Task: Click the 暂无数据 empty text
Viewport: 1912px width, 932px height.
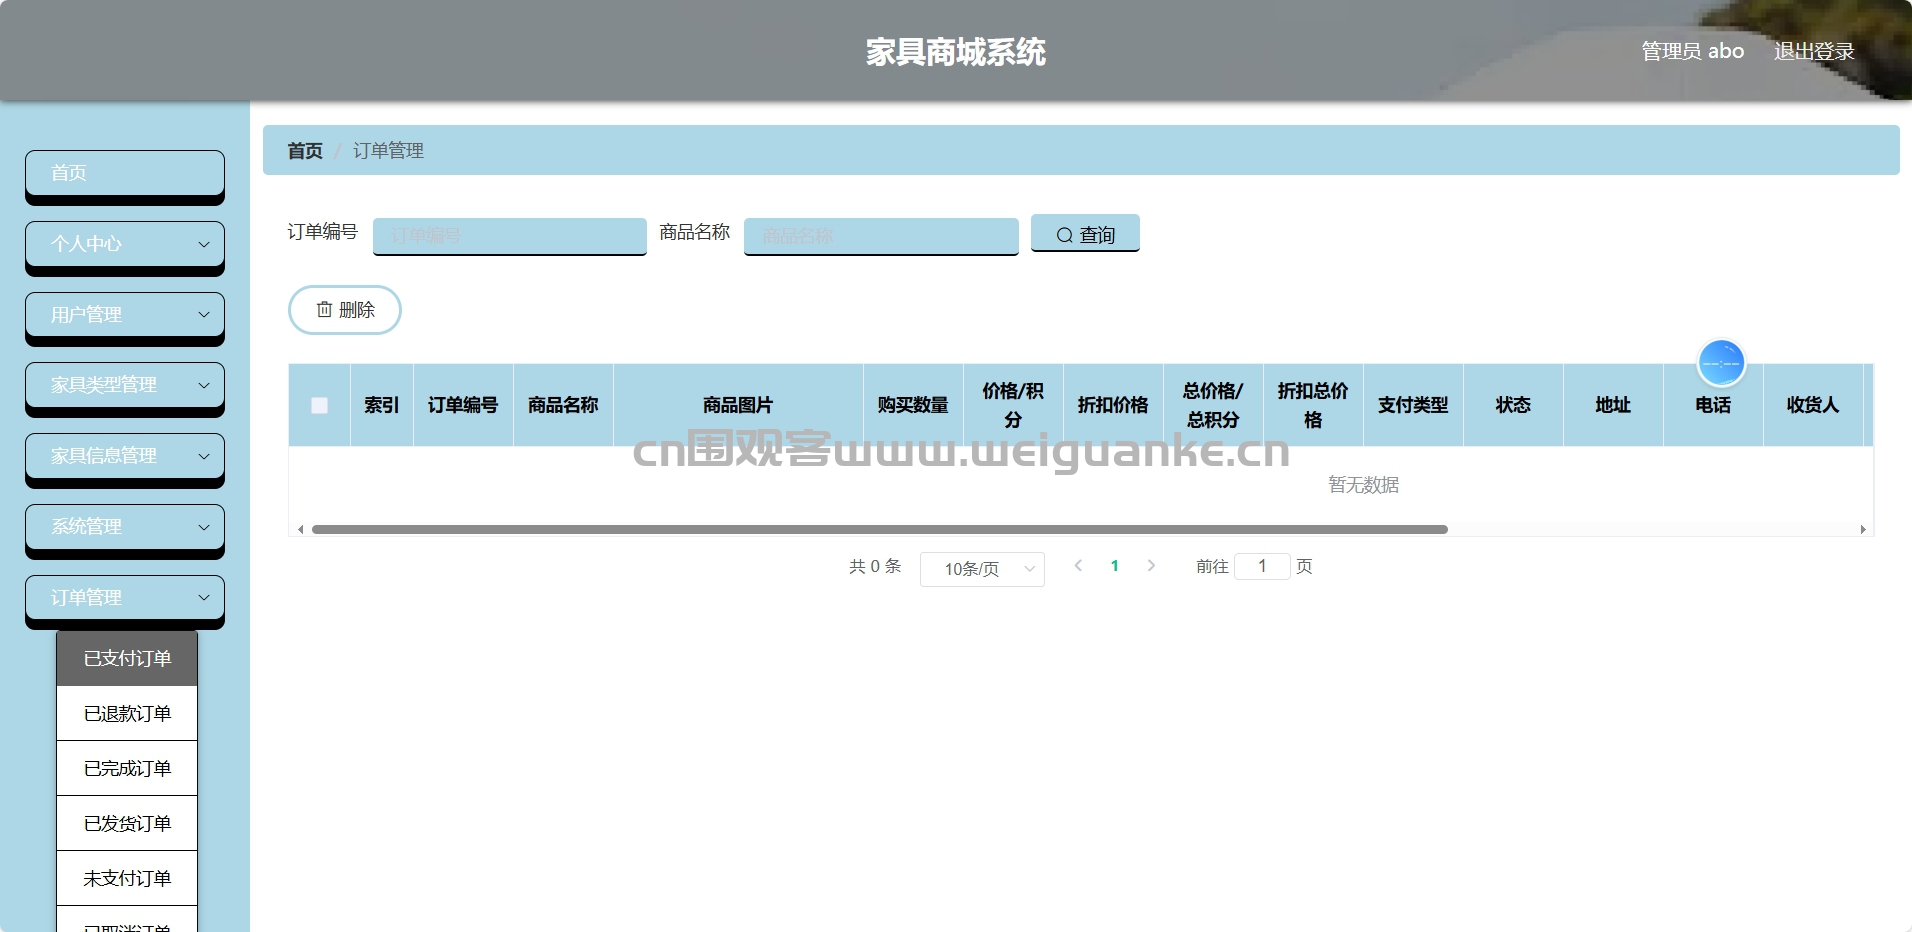Action: tap(1363, 485)
